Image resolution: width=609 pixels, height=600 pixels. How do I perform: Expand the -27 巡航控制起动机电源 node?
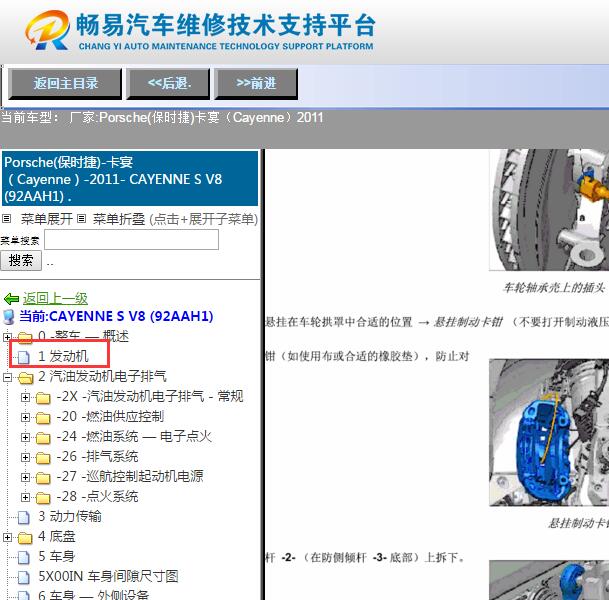click(x=25, y=477)
